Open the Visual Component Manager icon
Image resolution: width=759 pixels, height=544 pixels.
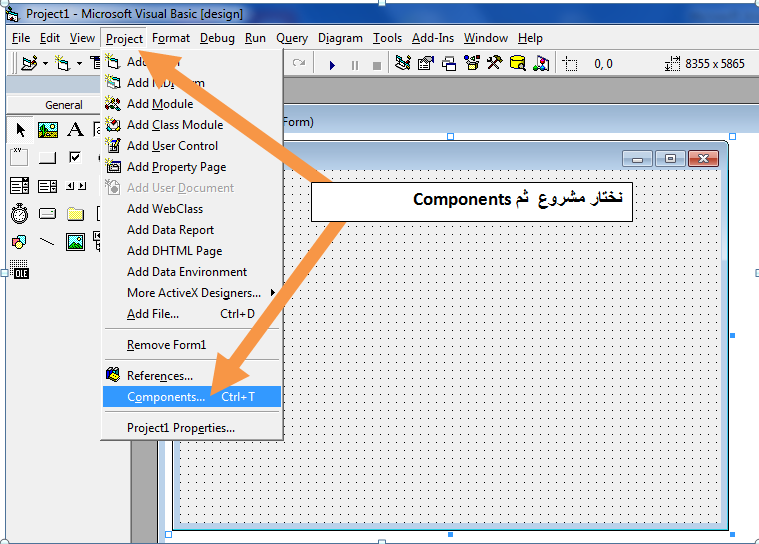click(x=541, y=63)
